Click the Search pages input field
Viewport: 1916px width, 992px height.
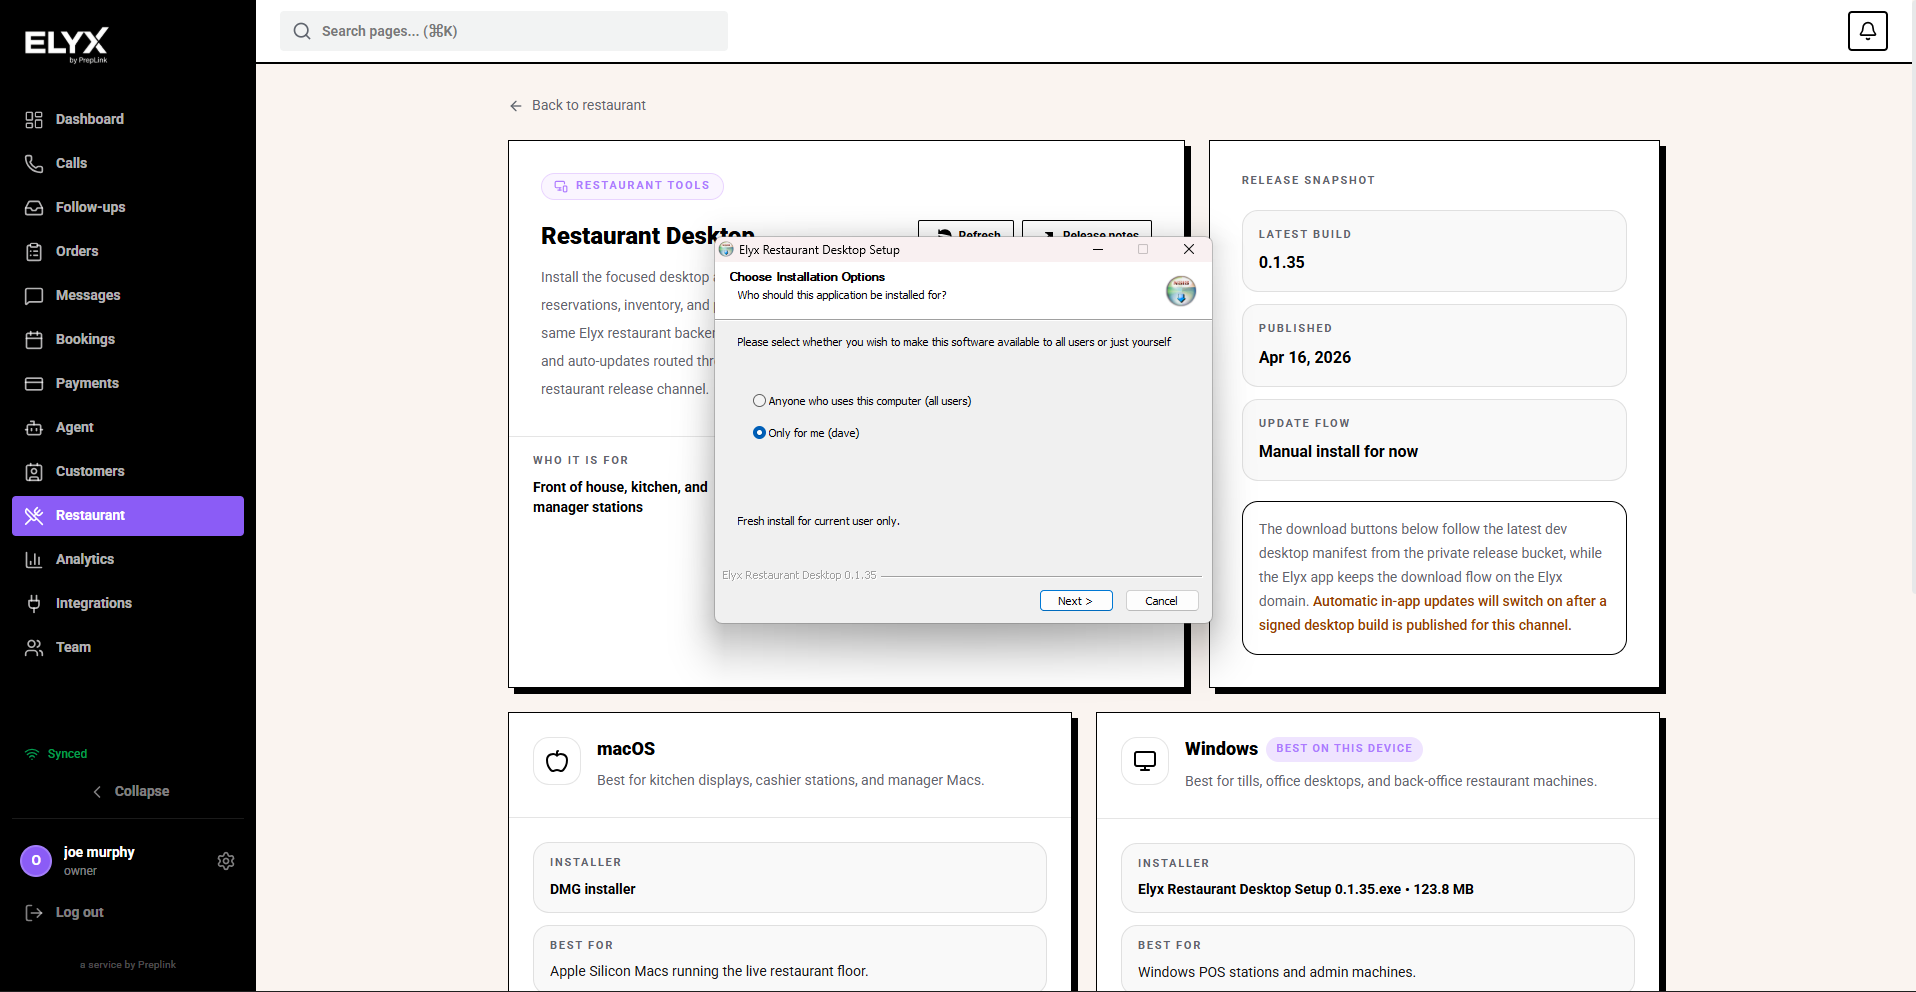pos(504,31)
